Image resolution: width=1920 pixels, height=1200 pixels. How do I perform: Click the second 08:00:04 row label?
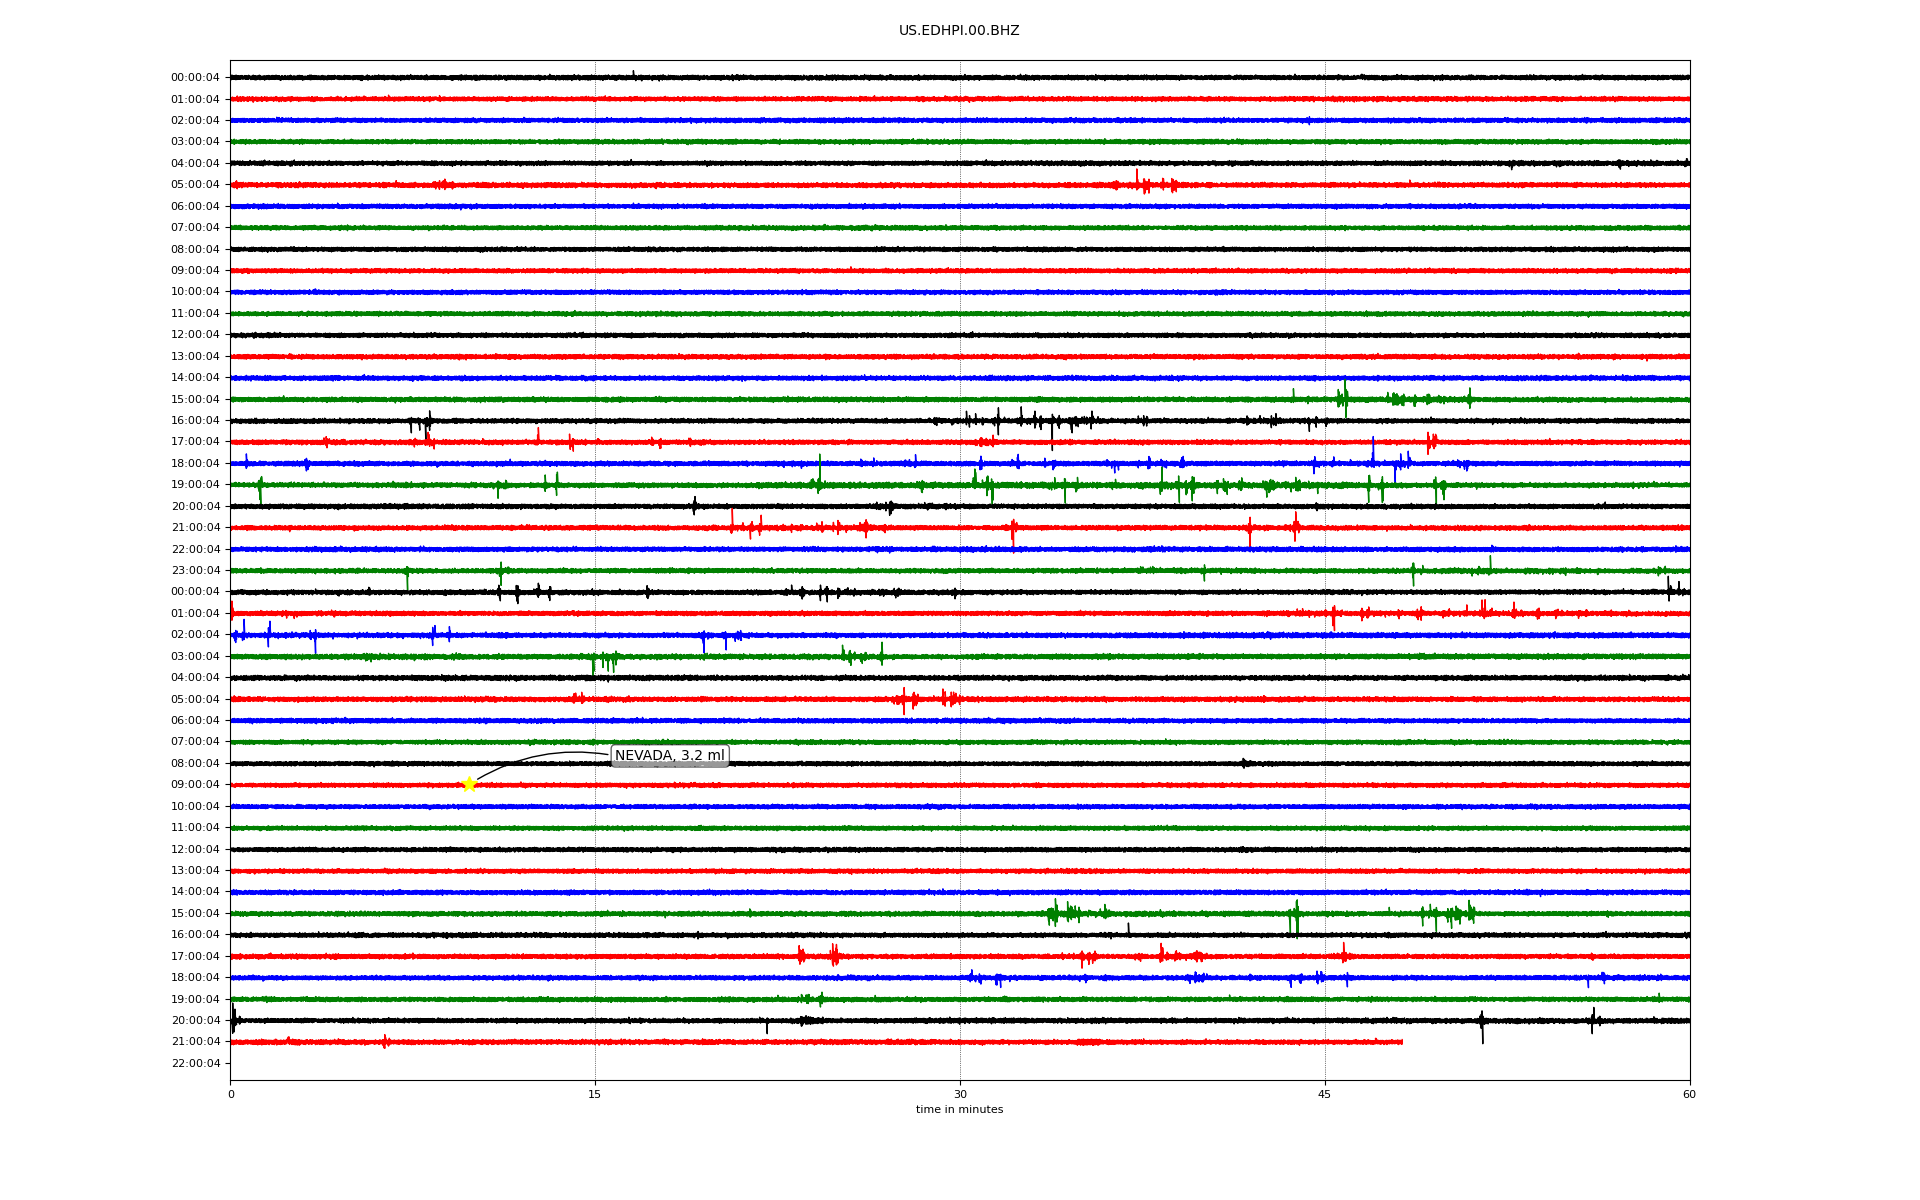point(195,763)
